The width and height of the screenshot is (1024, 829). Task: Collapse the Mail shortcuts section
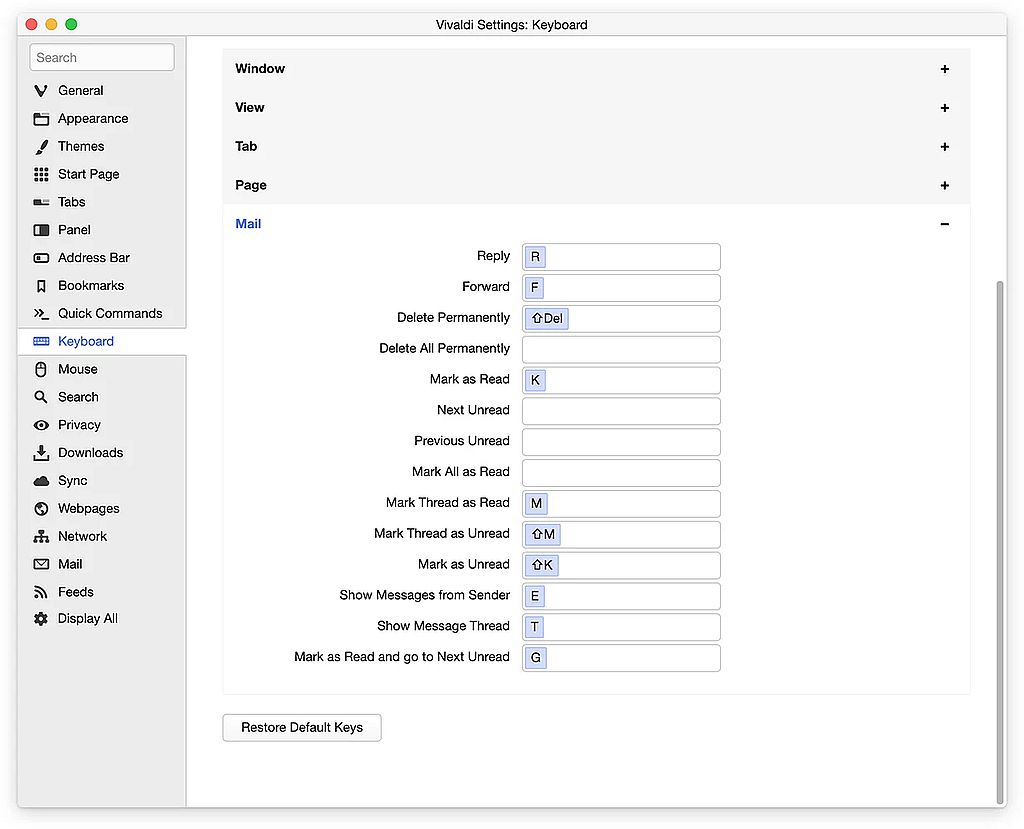point(944,224)
